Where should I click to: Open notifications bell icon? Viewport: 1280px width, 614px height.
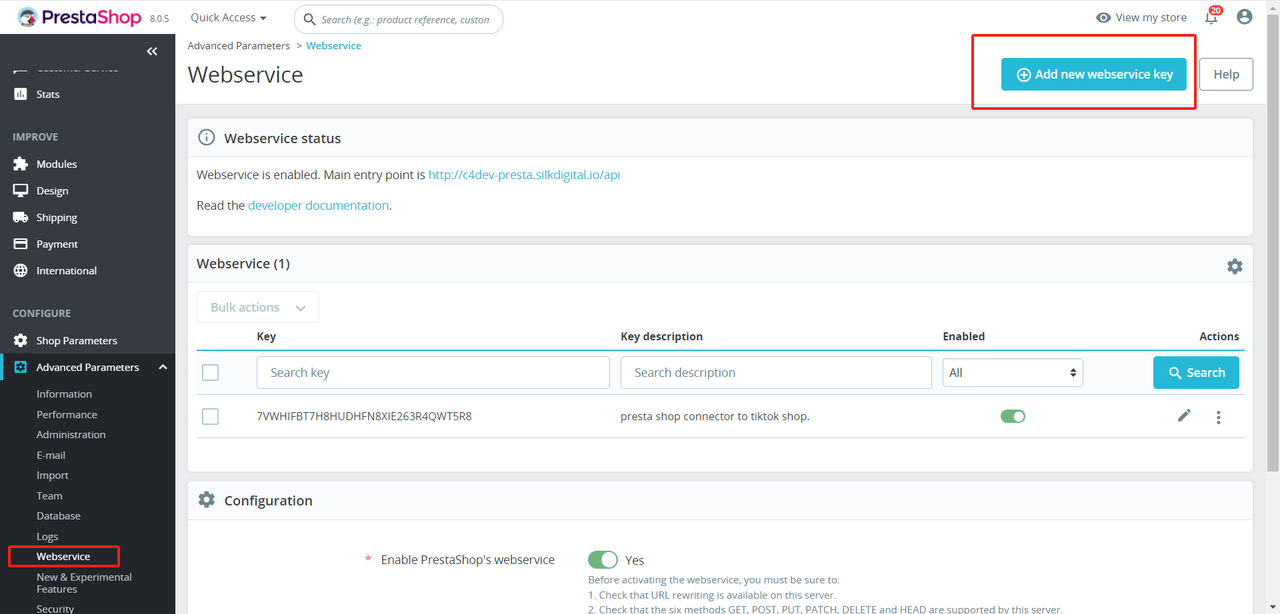(1212, 17)
